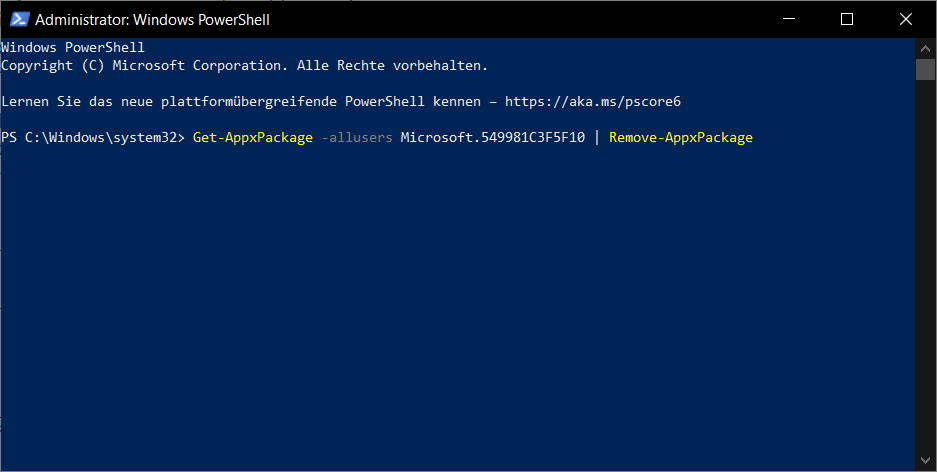Image resolution: width=937 pixels, height=472 pixels.
Task: Click the Remove-AppxPackage cmdlet text
Action: (680, 138)
